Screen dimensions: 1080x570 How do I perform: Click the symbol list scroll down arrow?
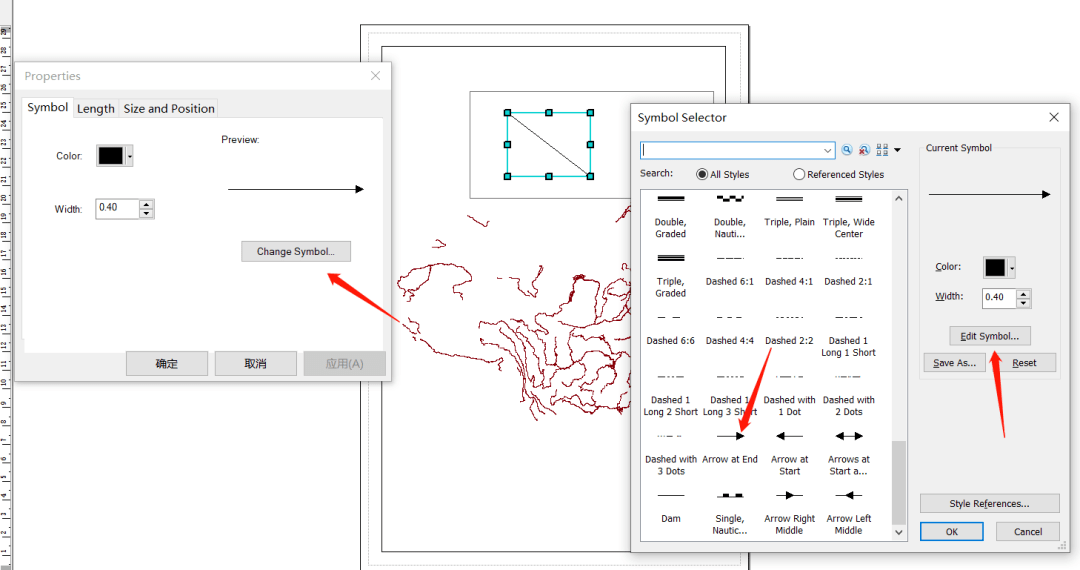[898, 532]
